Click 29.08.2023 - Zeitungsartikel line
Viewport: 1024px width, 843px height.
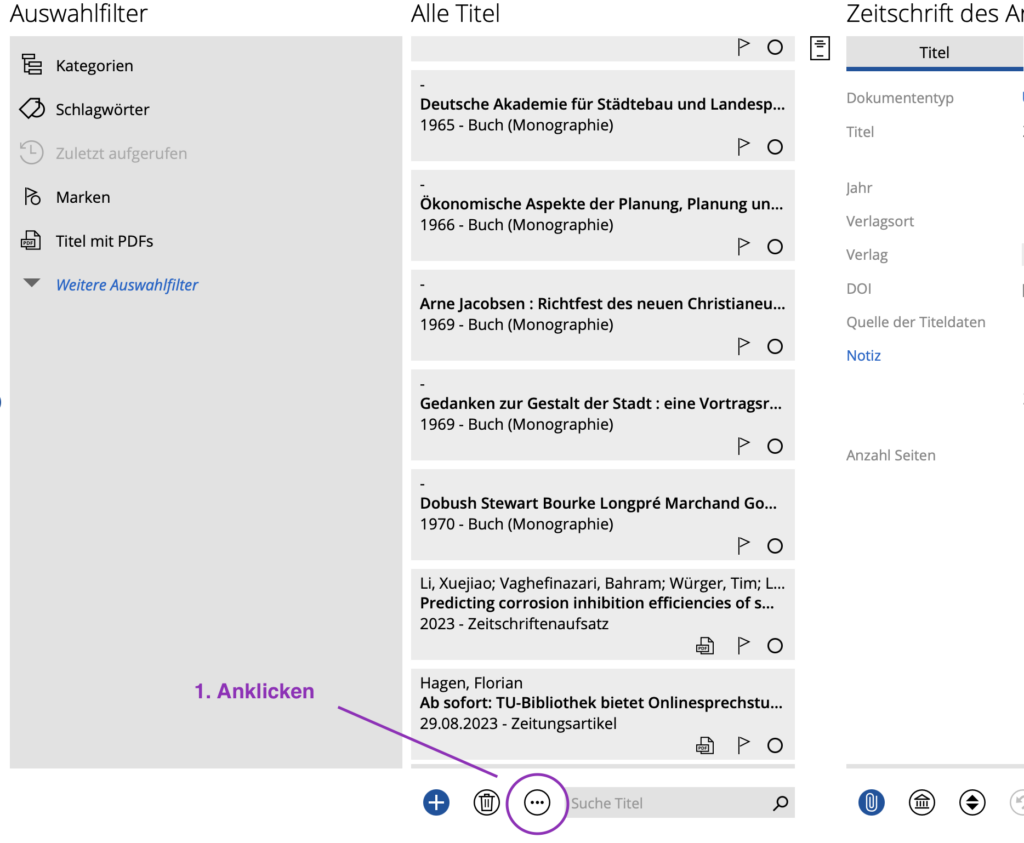pos(518,724)
